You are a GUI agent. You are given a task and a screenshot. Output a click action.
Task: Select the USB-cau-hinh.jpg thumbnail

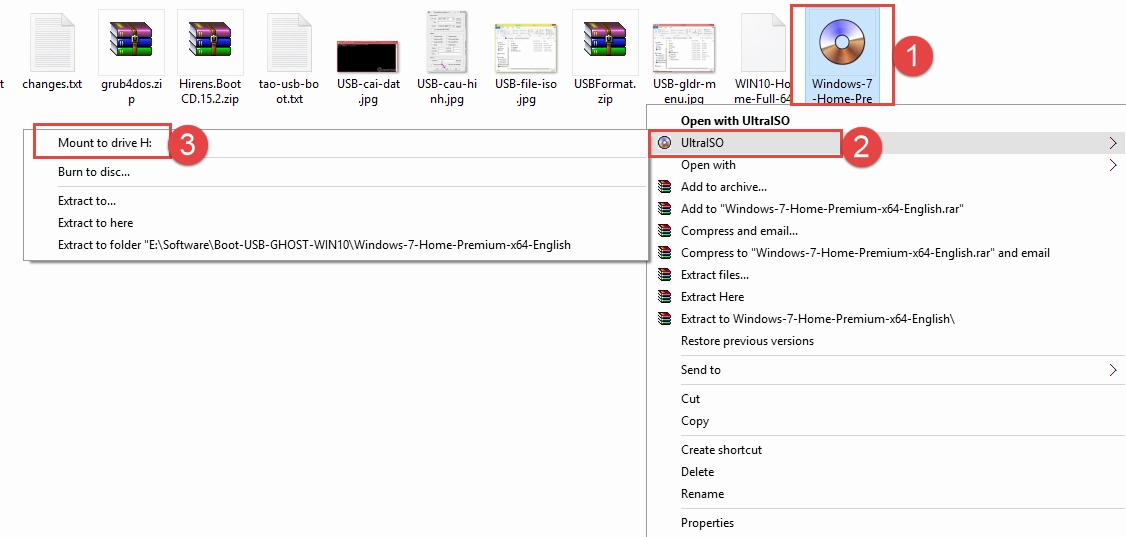coord(447,42)
